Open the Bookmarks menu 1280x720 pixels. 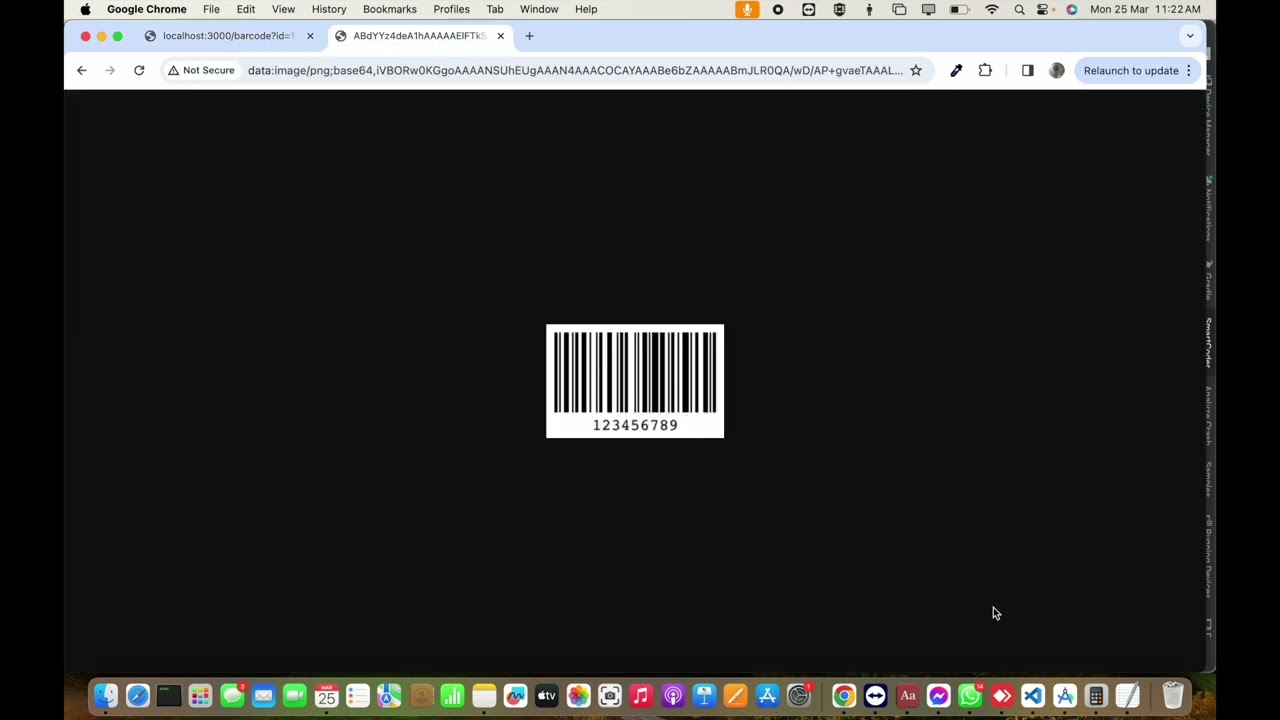[x=390, y=9]
